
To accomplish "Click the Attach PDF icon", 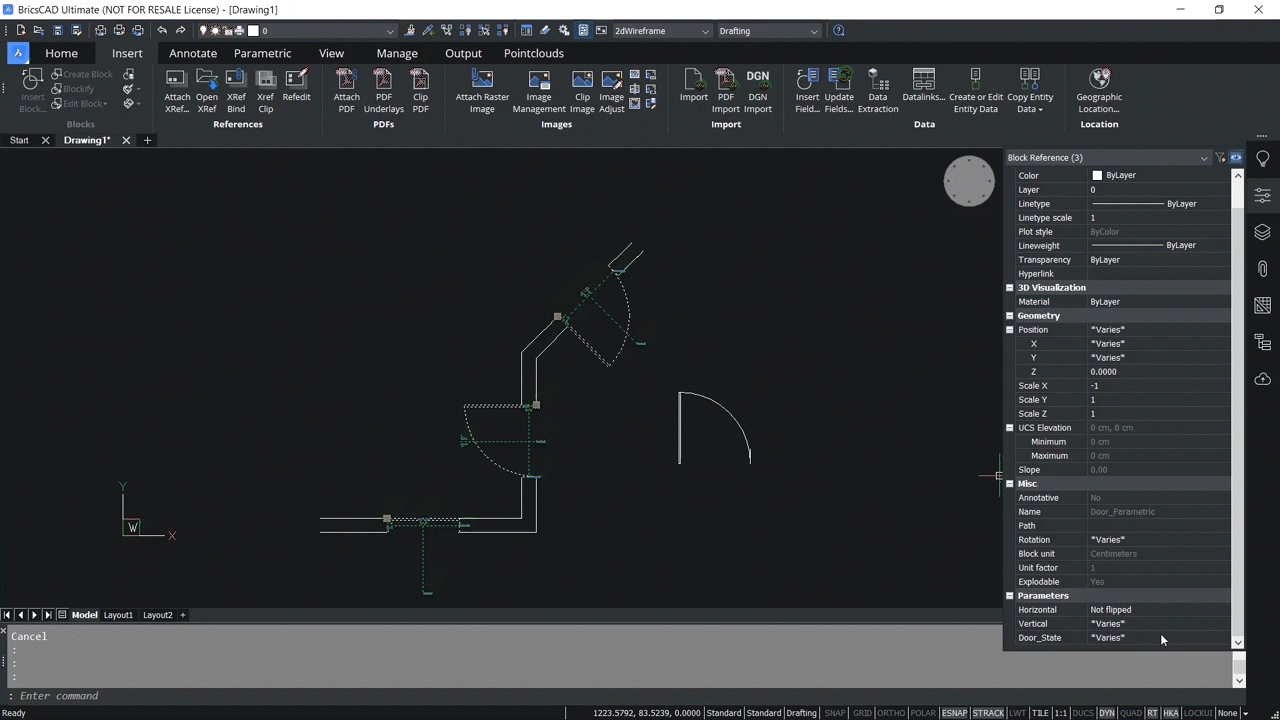I will [346, 91].
